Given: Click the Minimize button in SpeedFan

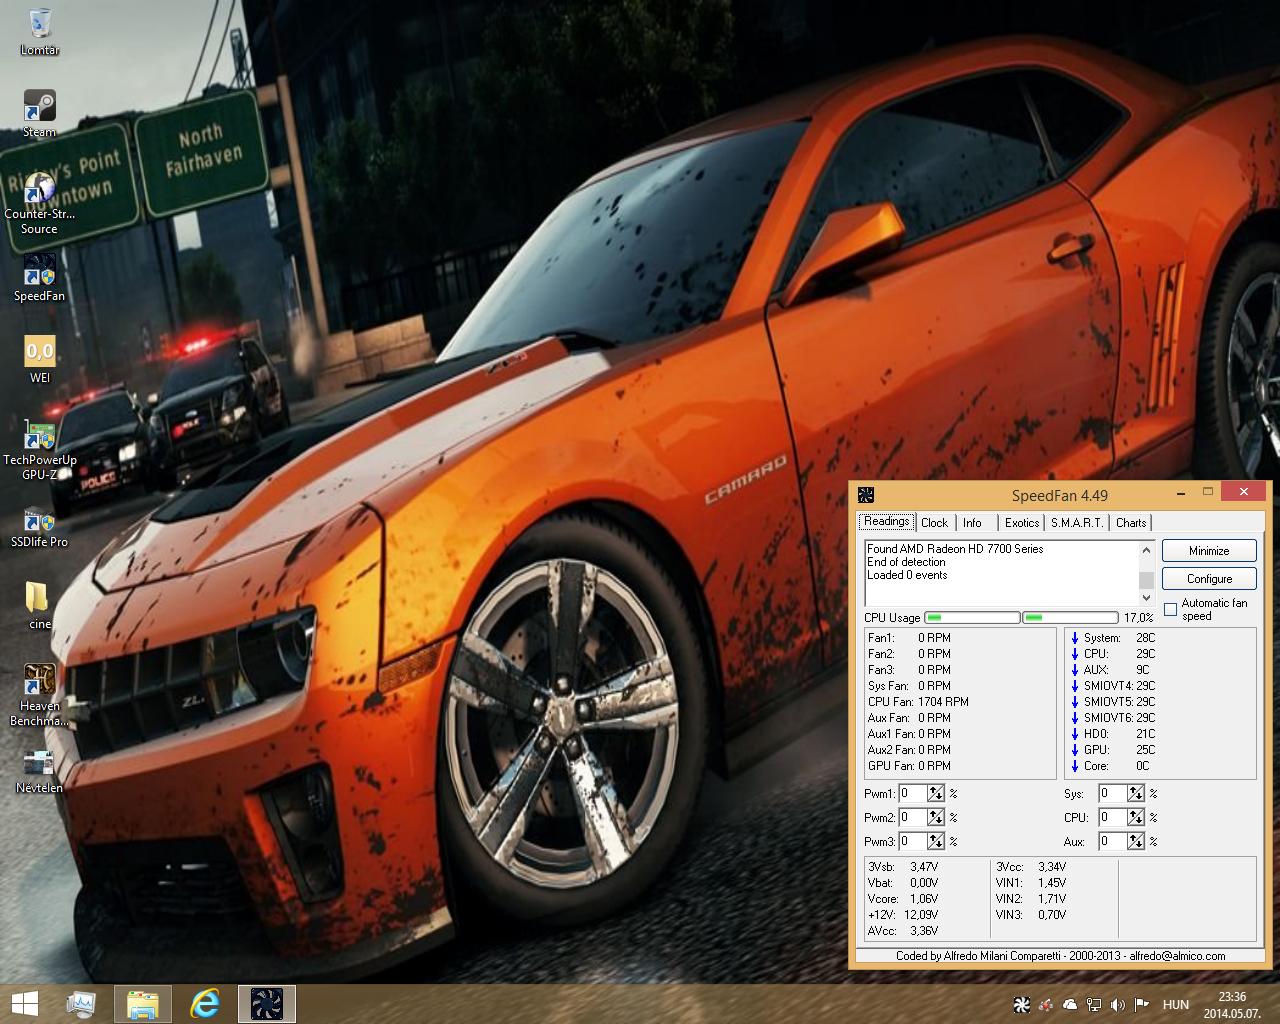Looking at the screenshot, I should (1209, 551).
